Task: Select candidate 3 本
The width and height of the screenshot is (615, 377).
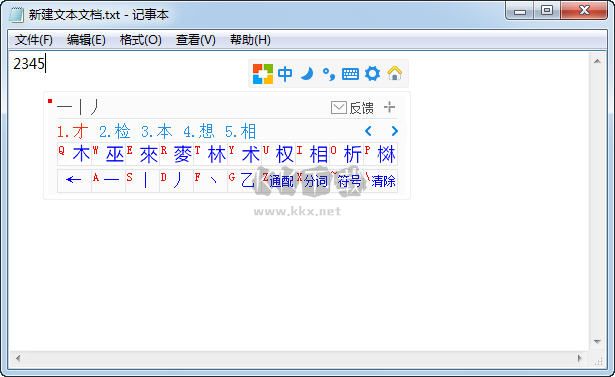Action: pos(156,131)
